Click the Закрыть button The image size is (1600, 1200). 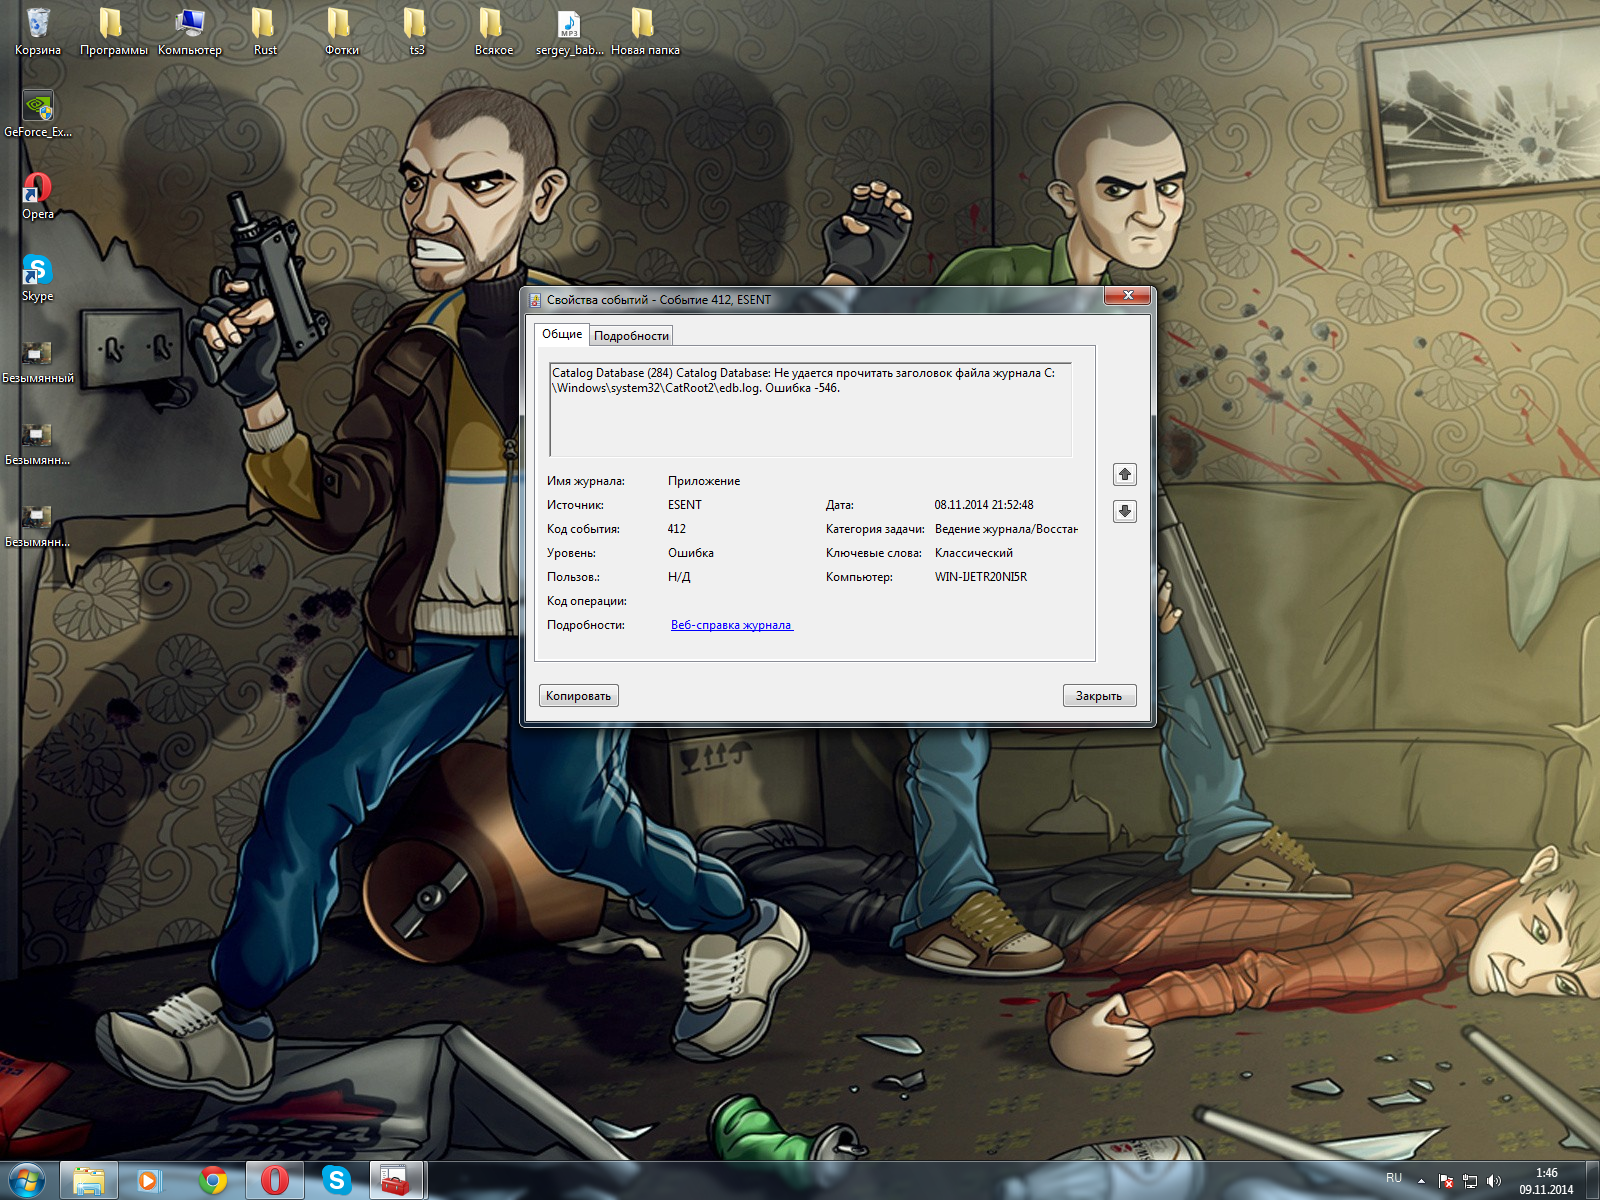(x=1099, y=696)
